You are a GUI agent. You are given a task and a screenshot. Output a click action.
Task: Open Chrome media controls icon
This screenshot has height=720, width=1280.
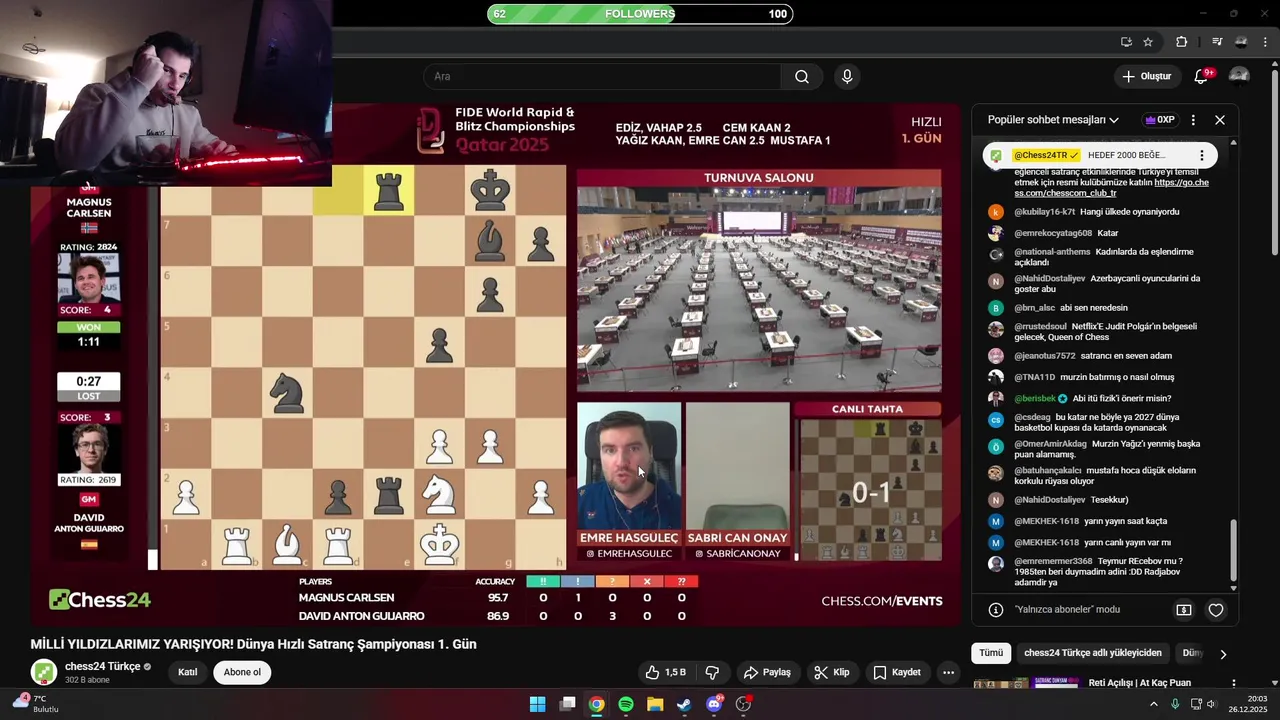(x=1217, y=42)
